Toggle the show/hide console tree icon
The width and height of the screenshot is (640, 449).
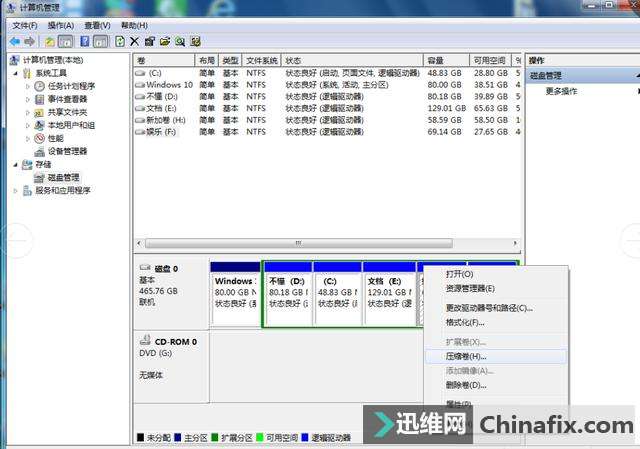65,42
